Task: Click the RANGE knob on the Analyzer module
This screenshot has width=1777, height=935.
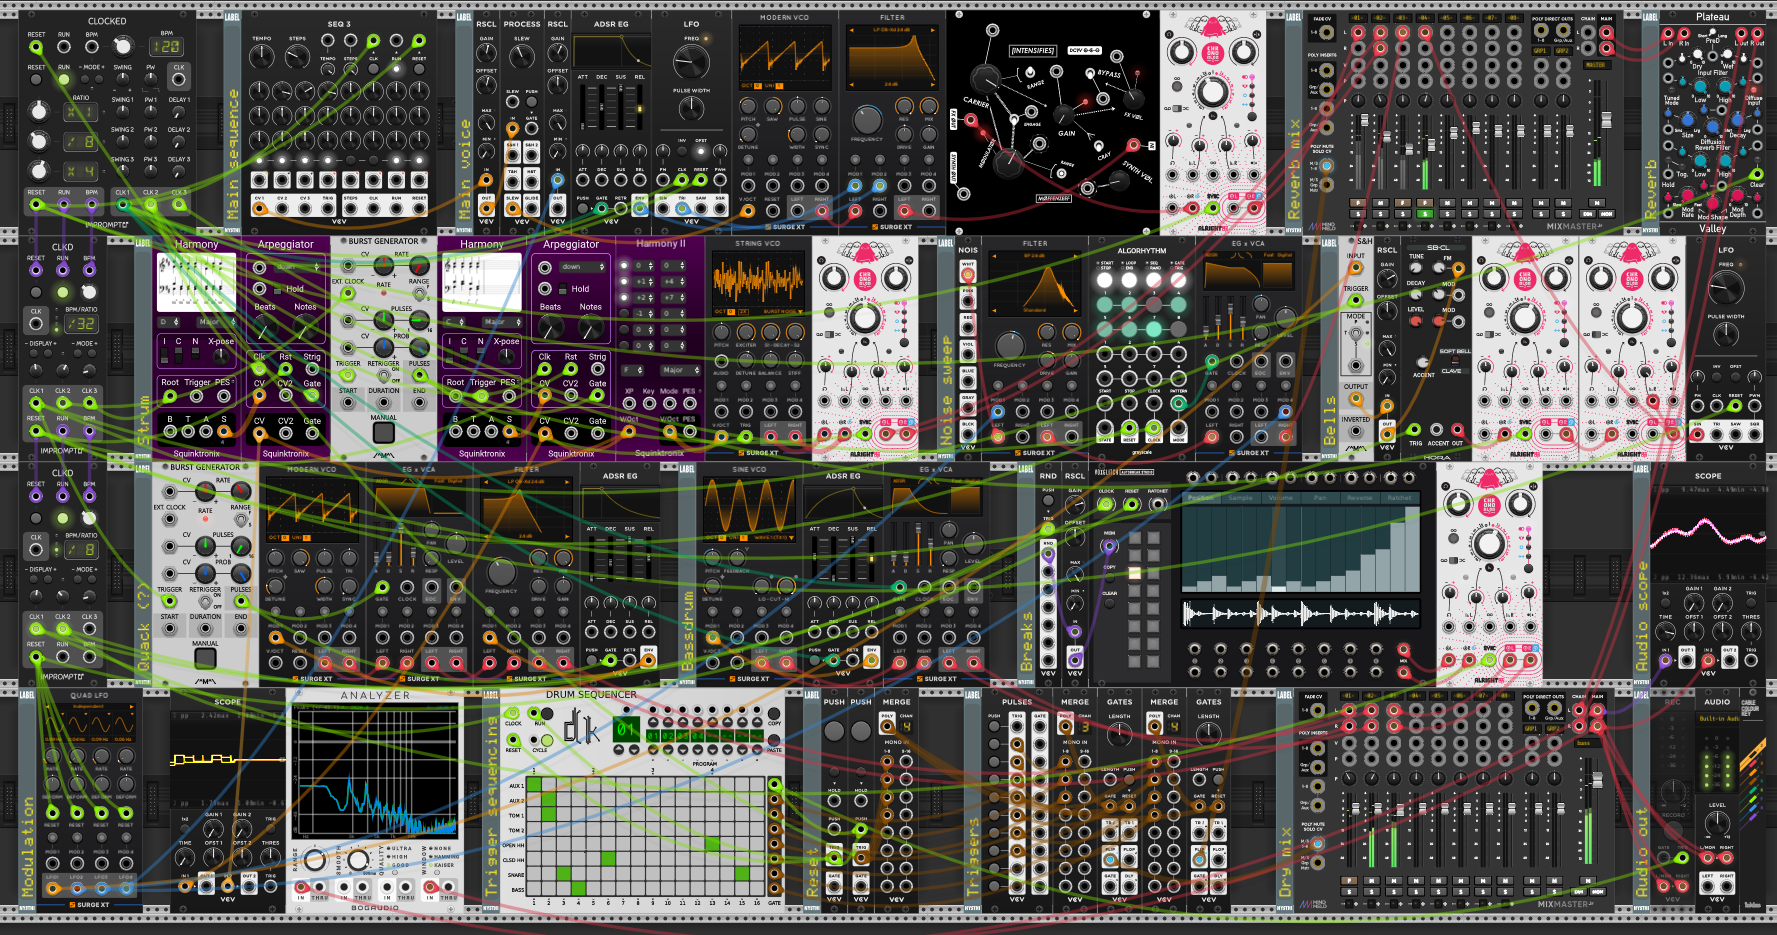Action: coord(314,859)
